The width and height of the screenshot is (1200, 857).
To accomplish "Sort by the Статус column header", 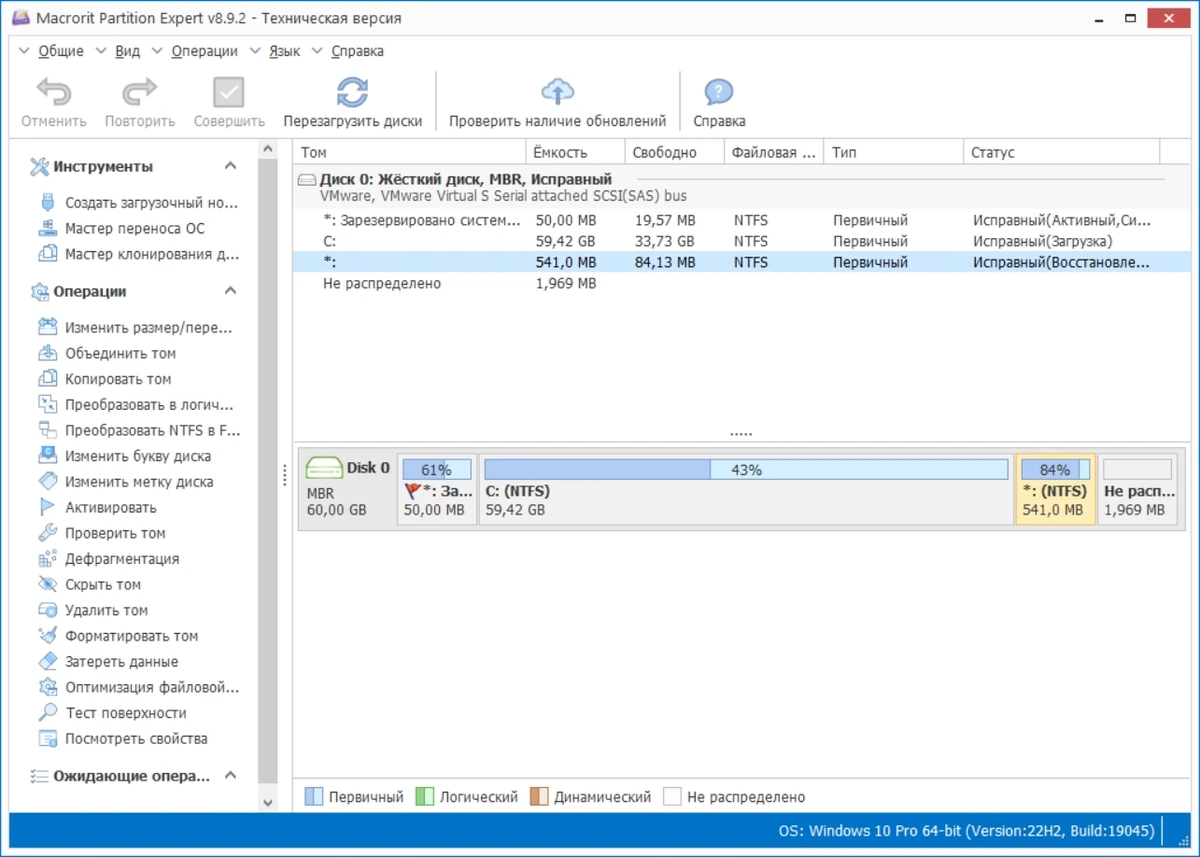I will [1062, 152].
